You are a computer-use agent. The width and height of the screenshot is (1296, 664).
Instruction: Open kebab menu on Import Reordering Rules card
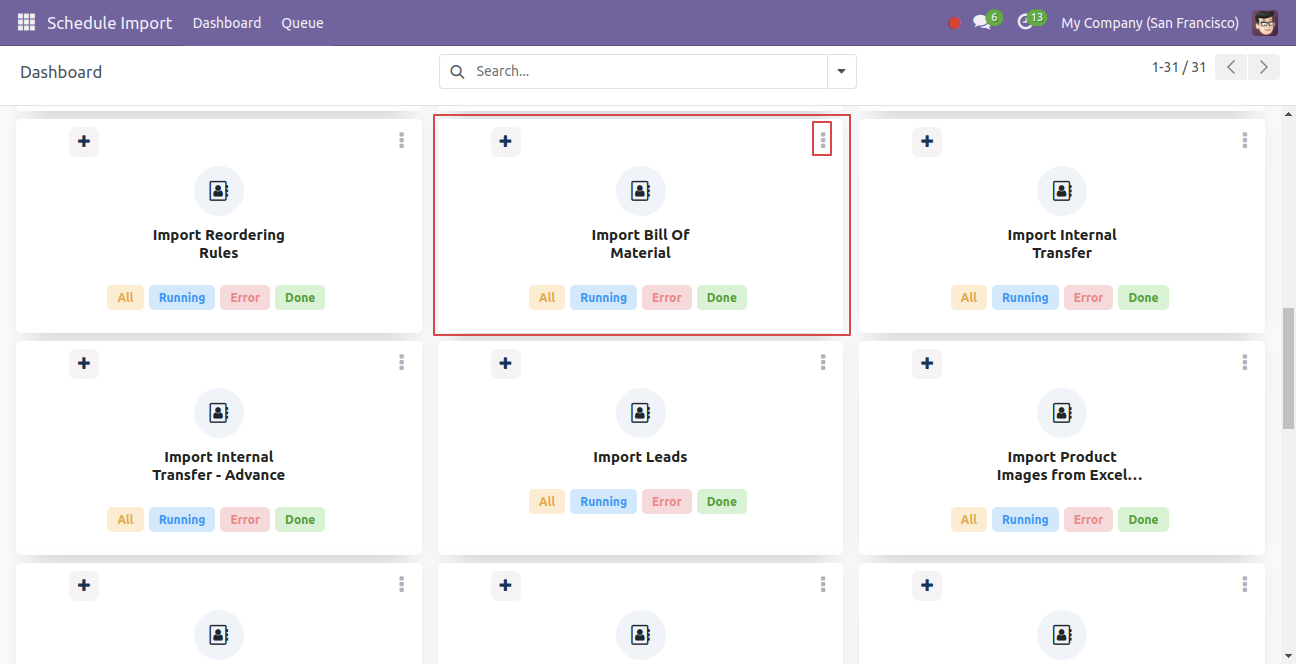[x=401, y=141]
